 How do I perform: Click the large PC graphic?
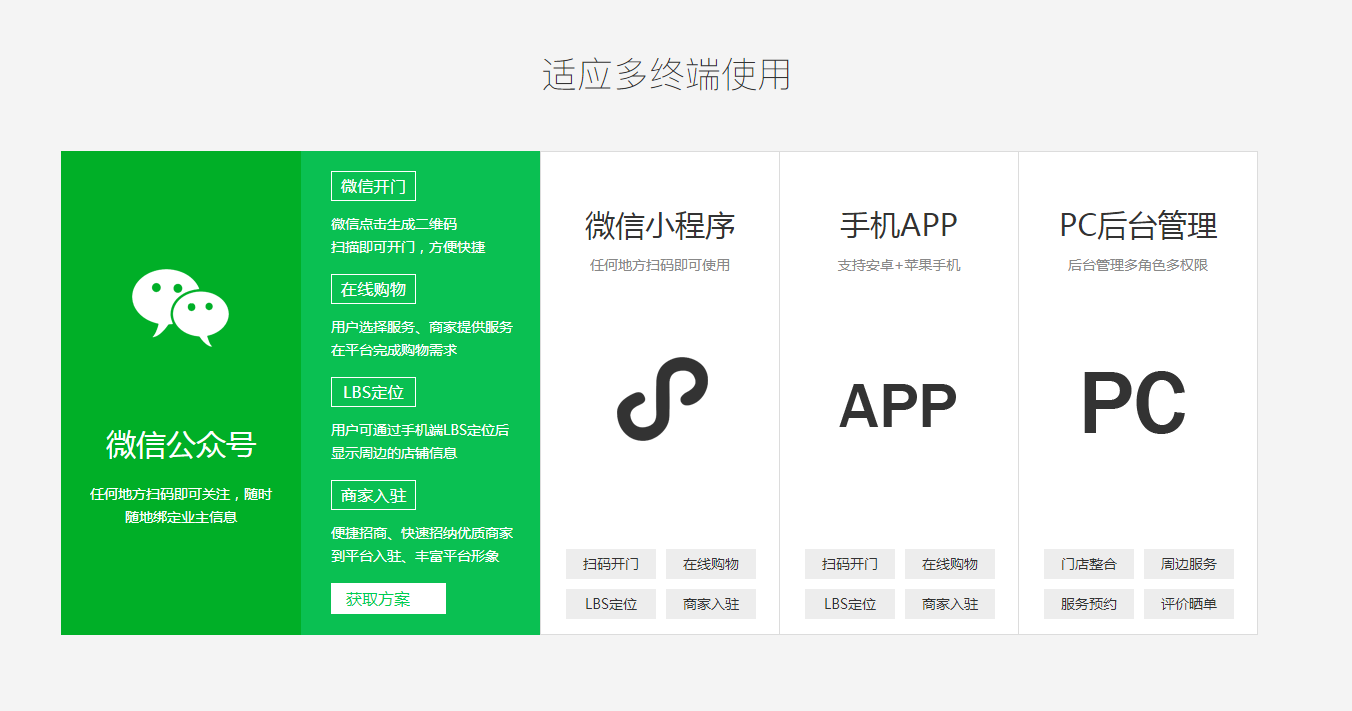1133,405
